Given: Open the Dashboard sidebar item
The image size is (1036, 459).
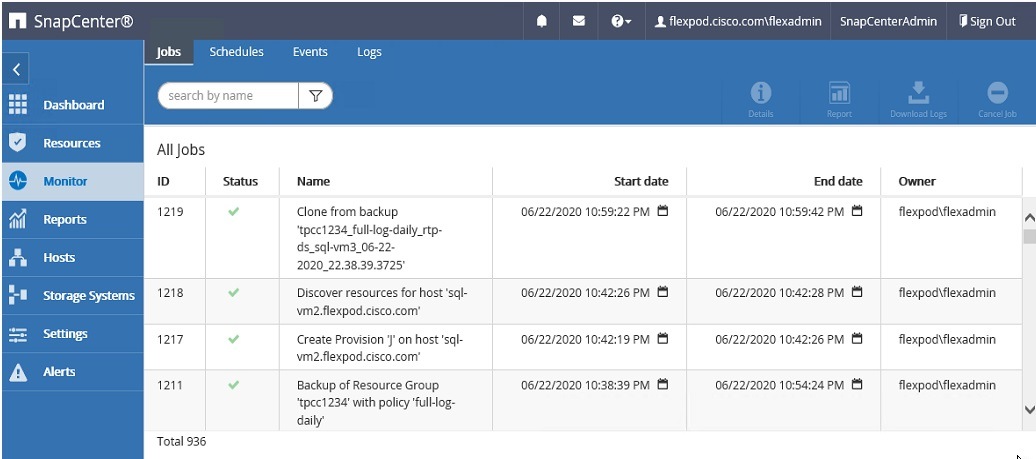Looking at the screenshot, I should coord(73,105).
